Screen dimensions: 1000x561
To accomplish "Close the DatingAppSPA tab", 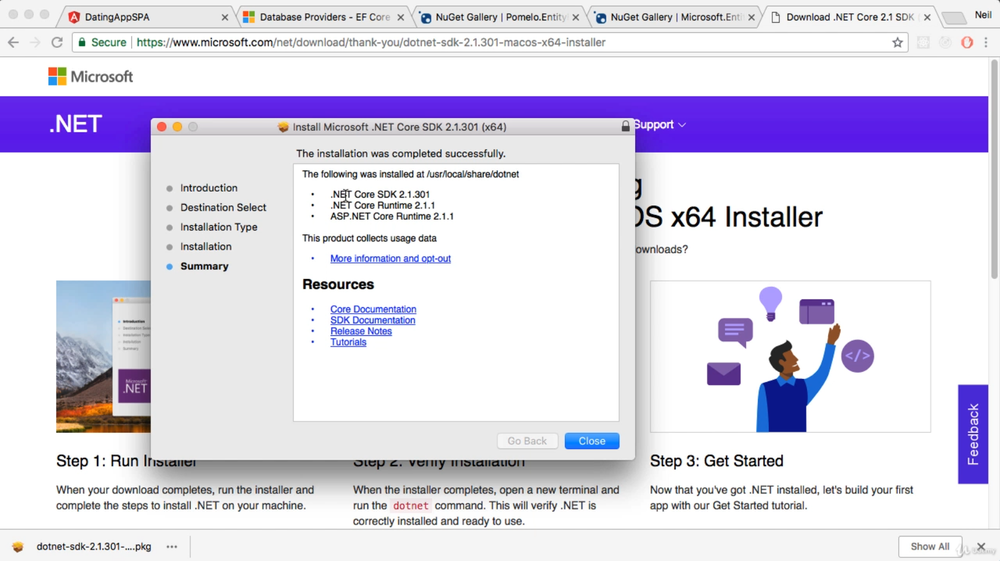I will [x=224, y=18].
